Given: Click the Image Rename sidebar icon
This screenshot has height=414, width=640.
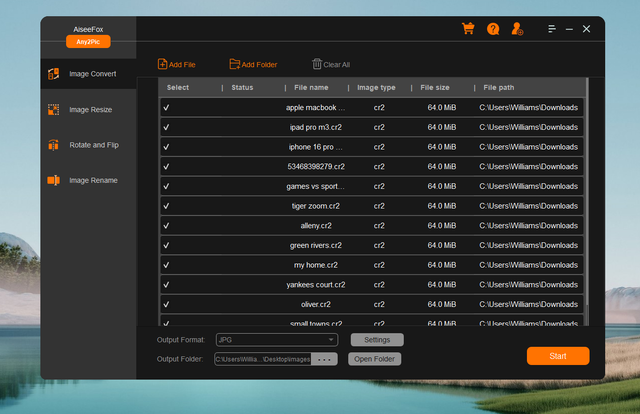Looking at the screenshot, I should tap(53, 180).
